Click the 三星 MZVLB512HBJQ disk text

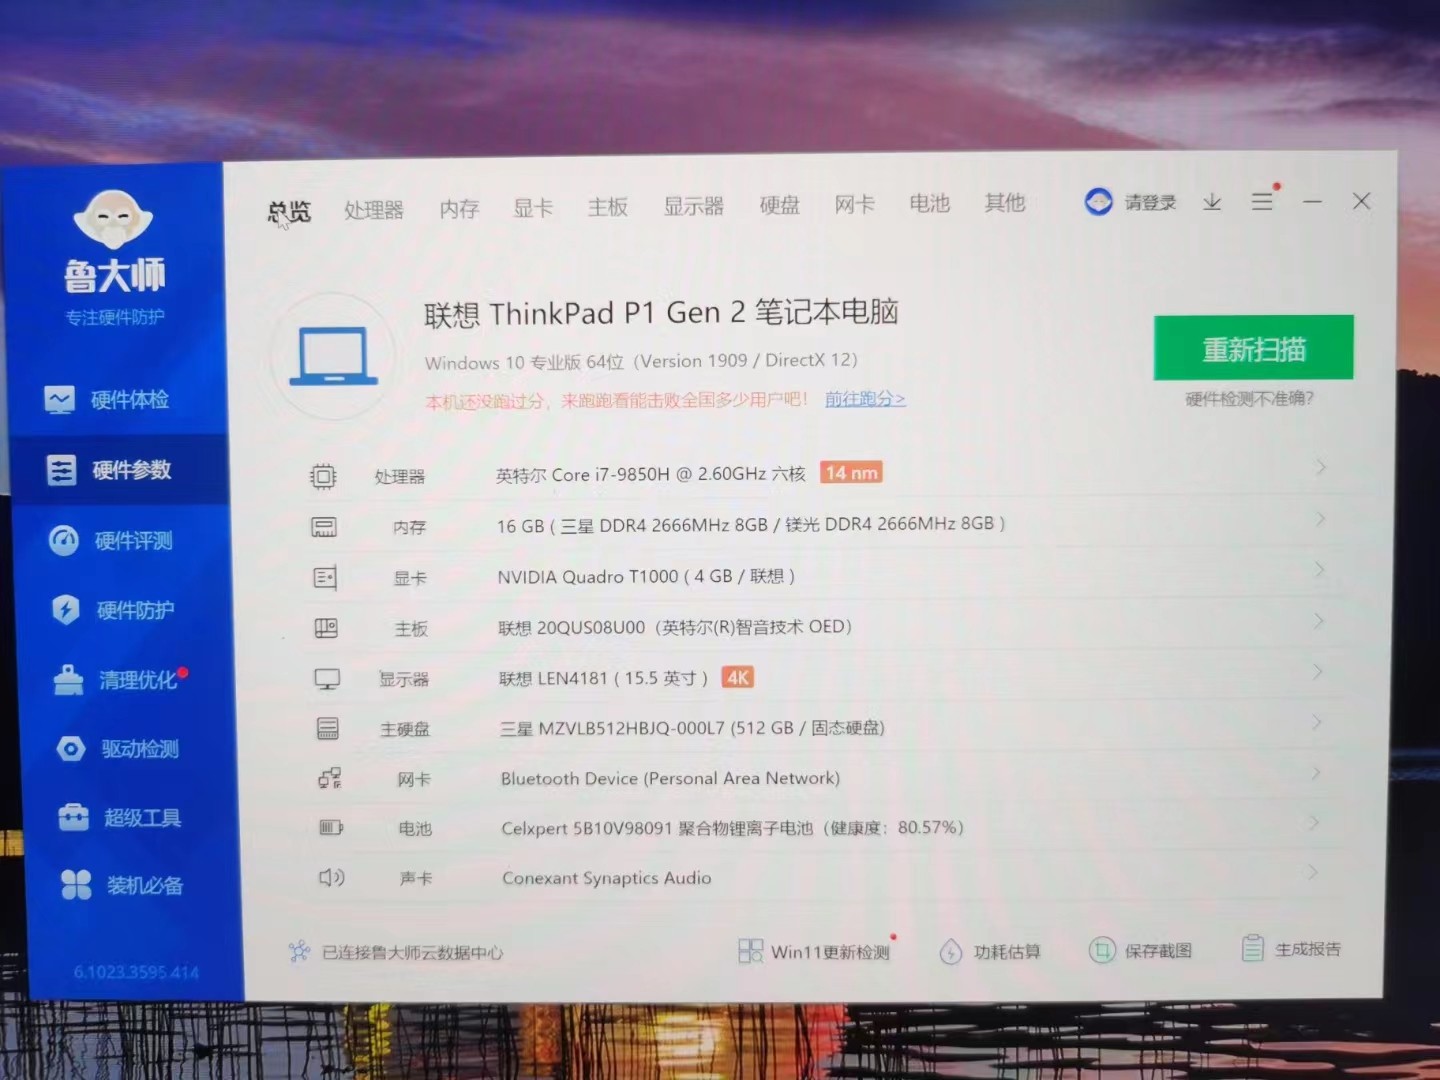click(x=692, y=727)
